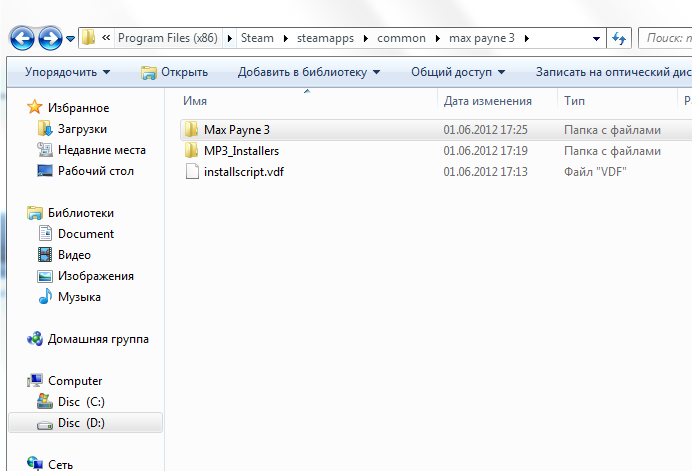Viewport: 692px width, 471px height.
Task: Navigate to common in breadcrumb
Action: coord(401,38)
